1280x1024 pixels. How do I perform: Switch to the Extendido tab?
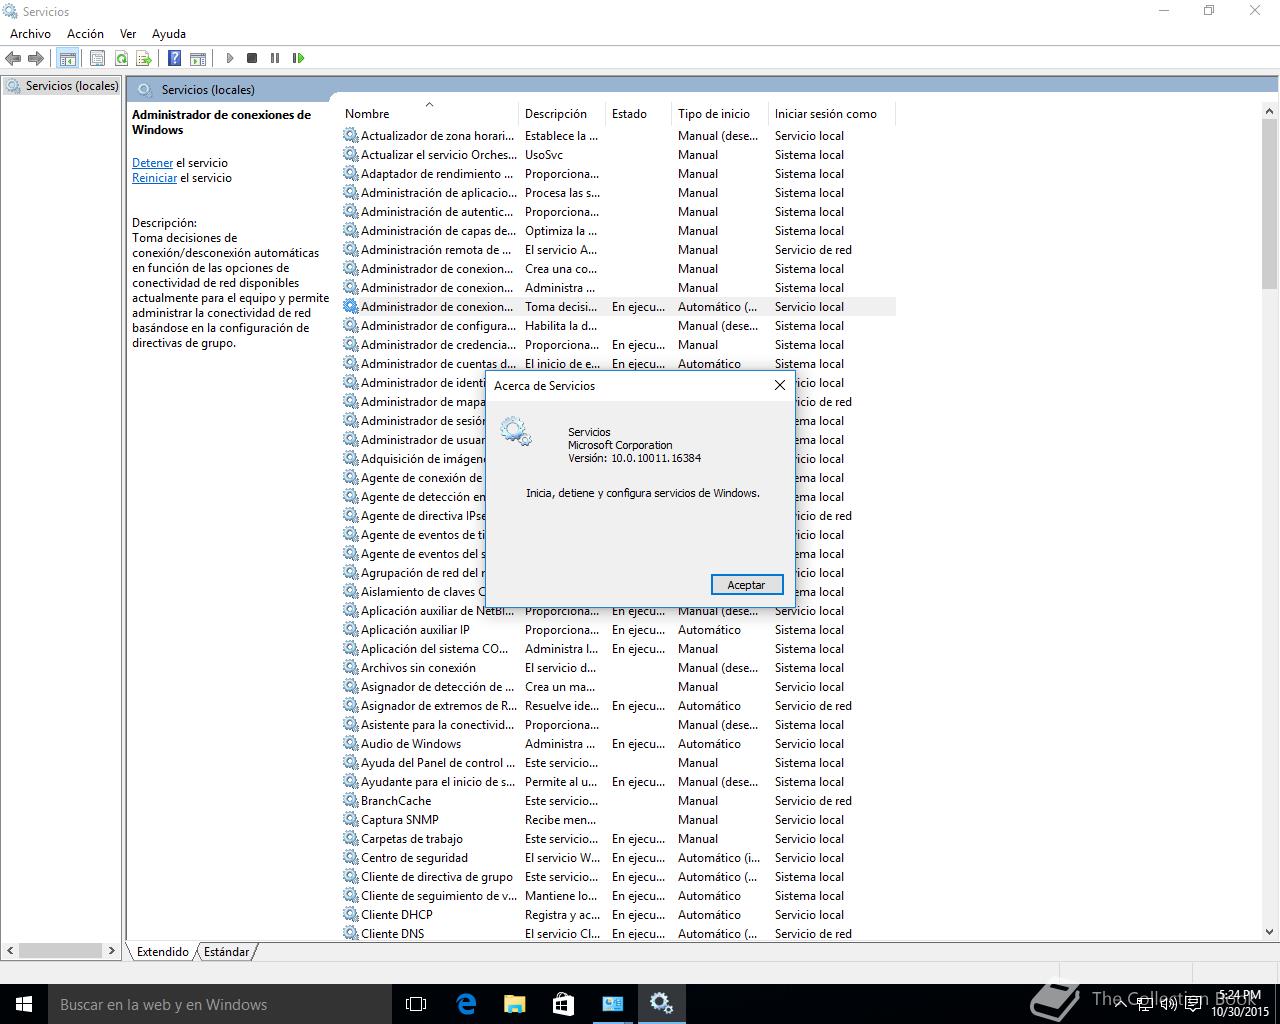point(163,951)
